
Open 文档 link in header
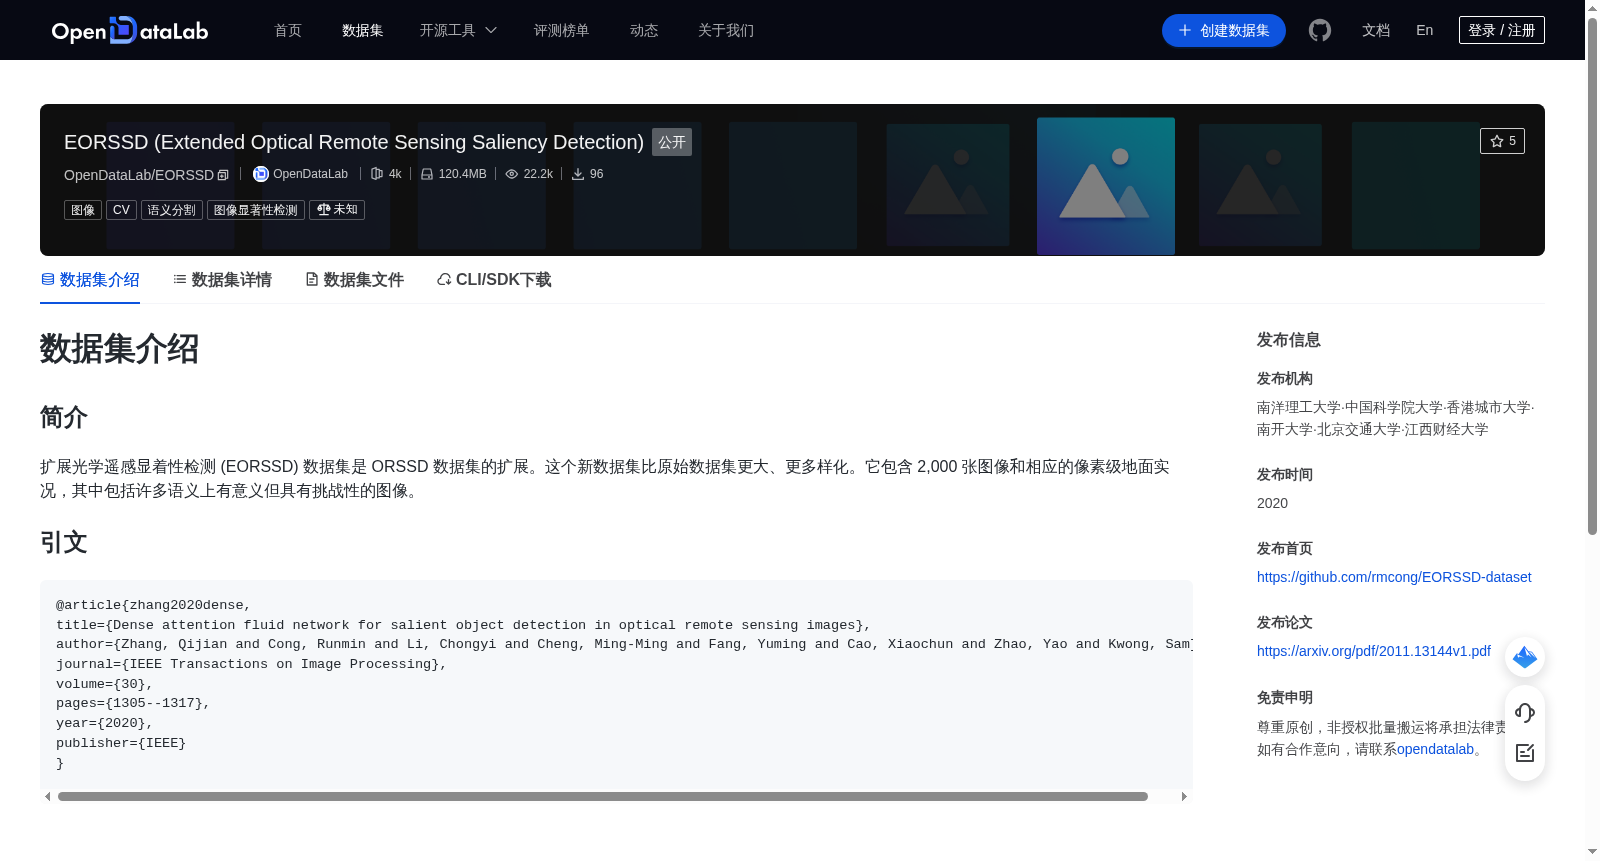click(x=1376, y=30)
